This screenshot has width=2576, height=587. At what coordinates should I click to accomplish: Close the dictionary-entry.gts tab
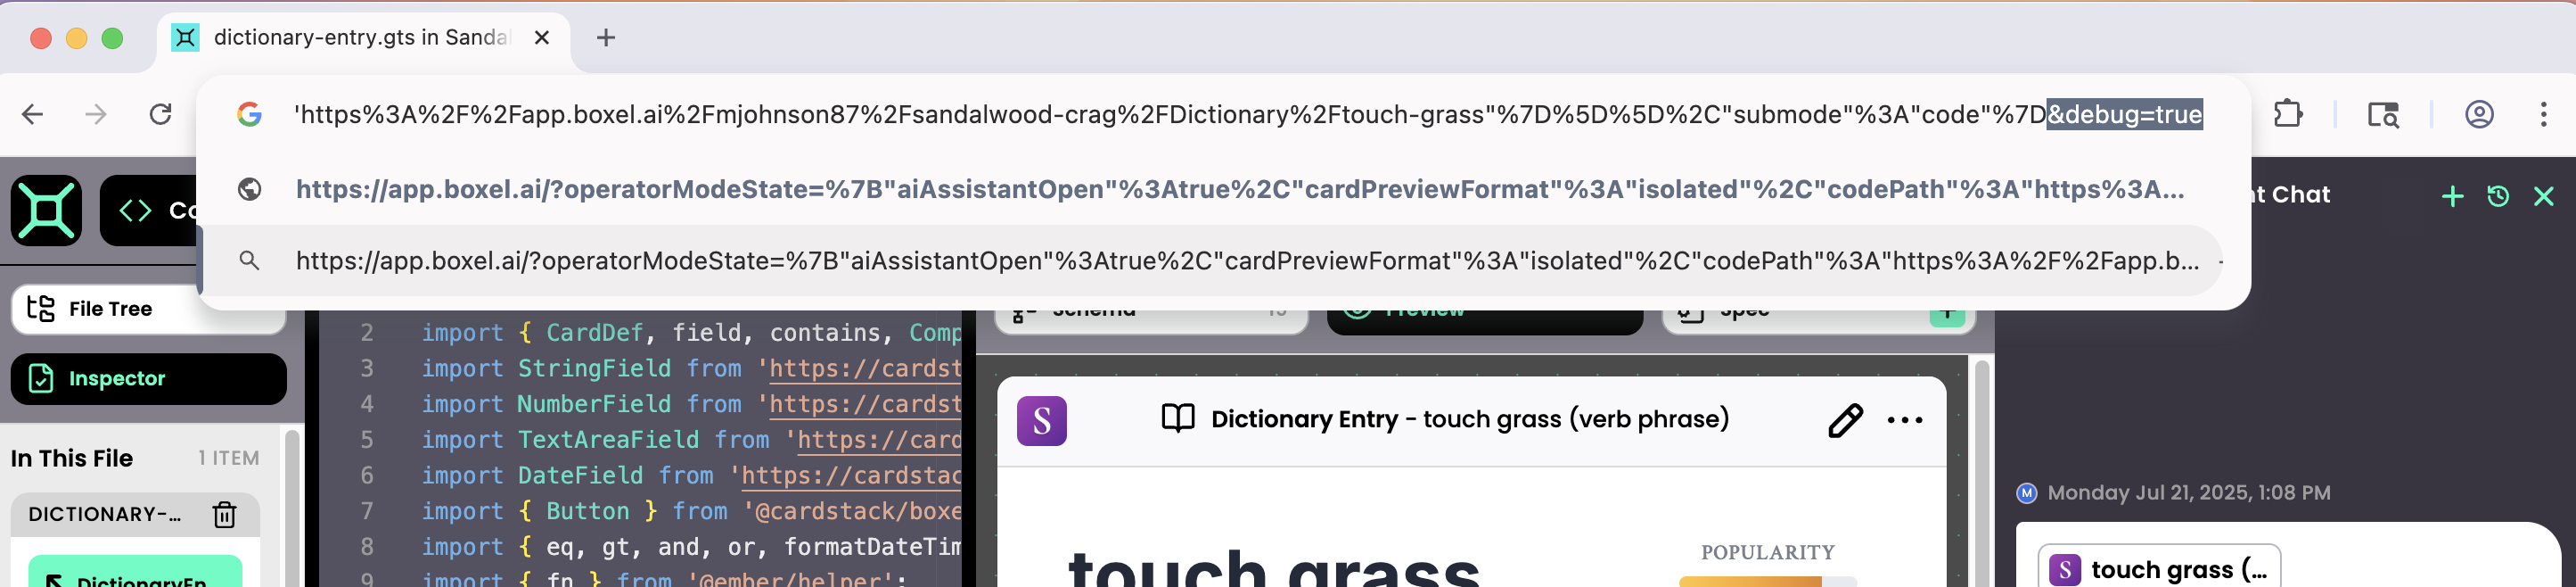coord(542,38)
